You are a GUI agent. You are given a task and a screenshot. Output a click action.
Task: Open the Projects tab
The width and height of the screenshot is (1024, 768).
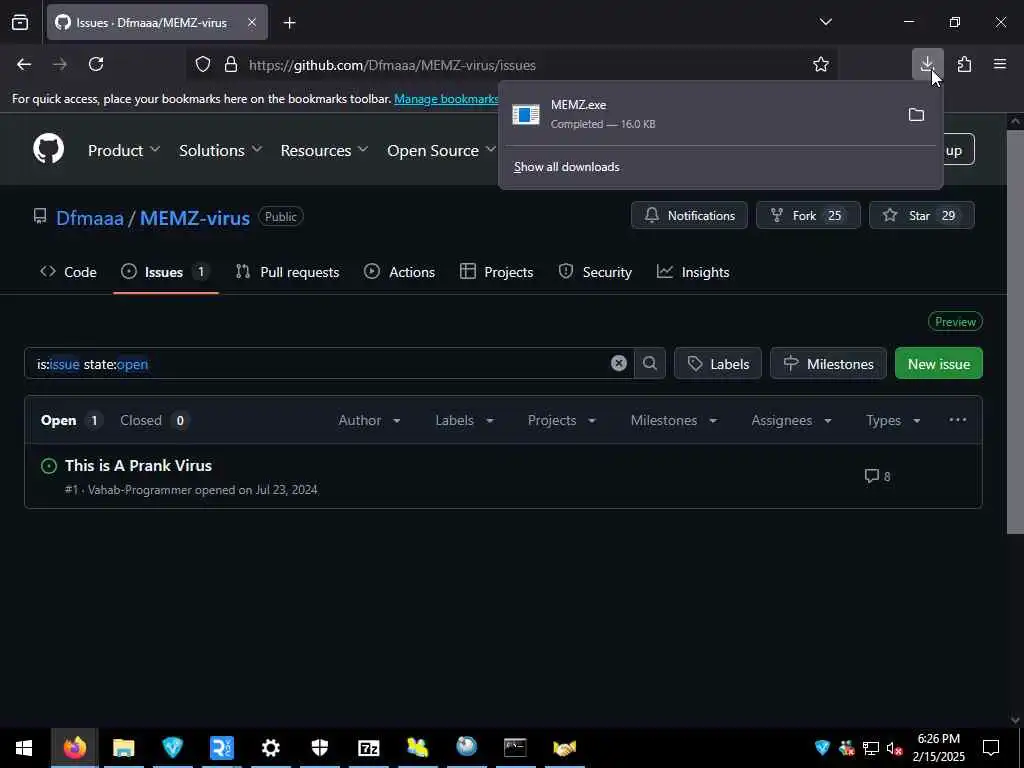coord(496,272)
